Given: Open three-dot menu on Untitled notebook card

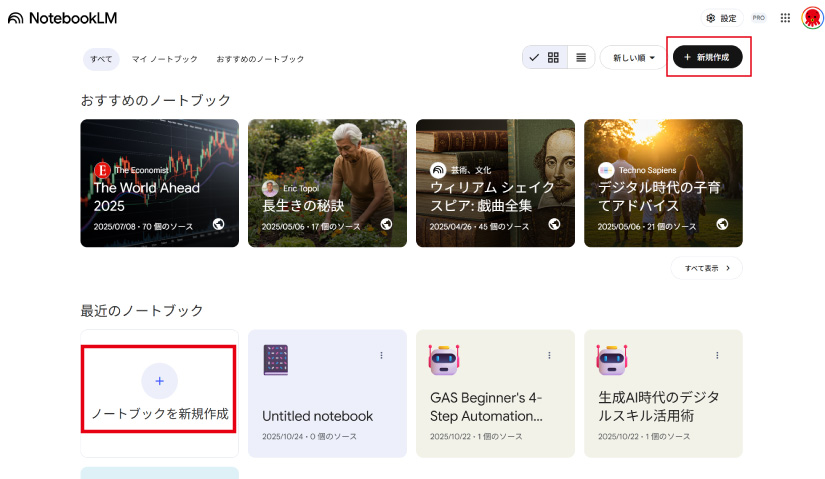Looking at the screenshot, I should 381,355.
